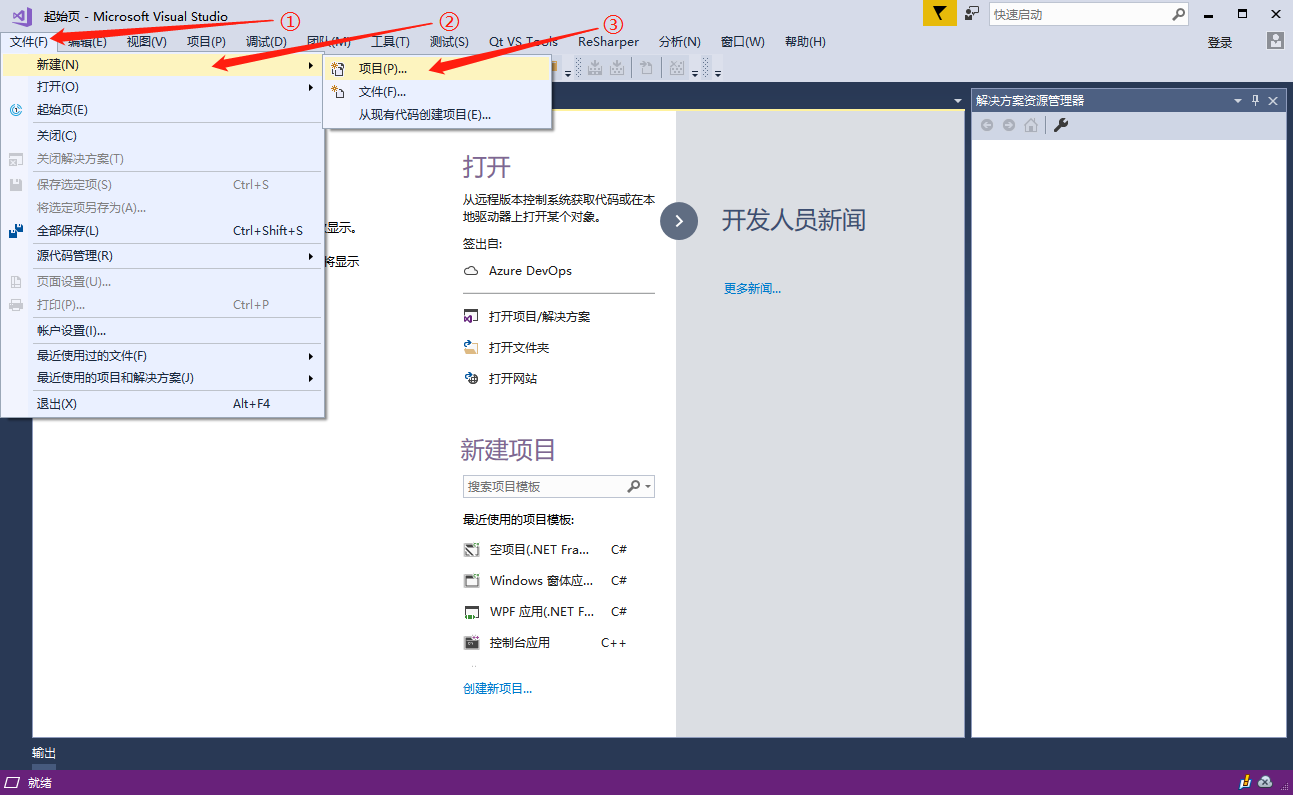This screenshot has height=795, width=1293.
Task: Click the account avatar icon beside 登录
Action: [x=1275, y=41]
